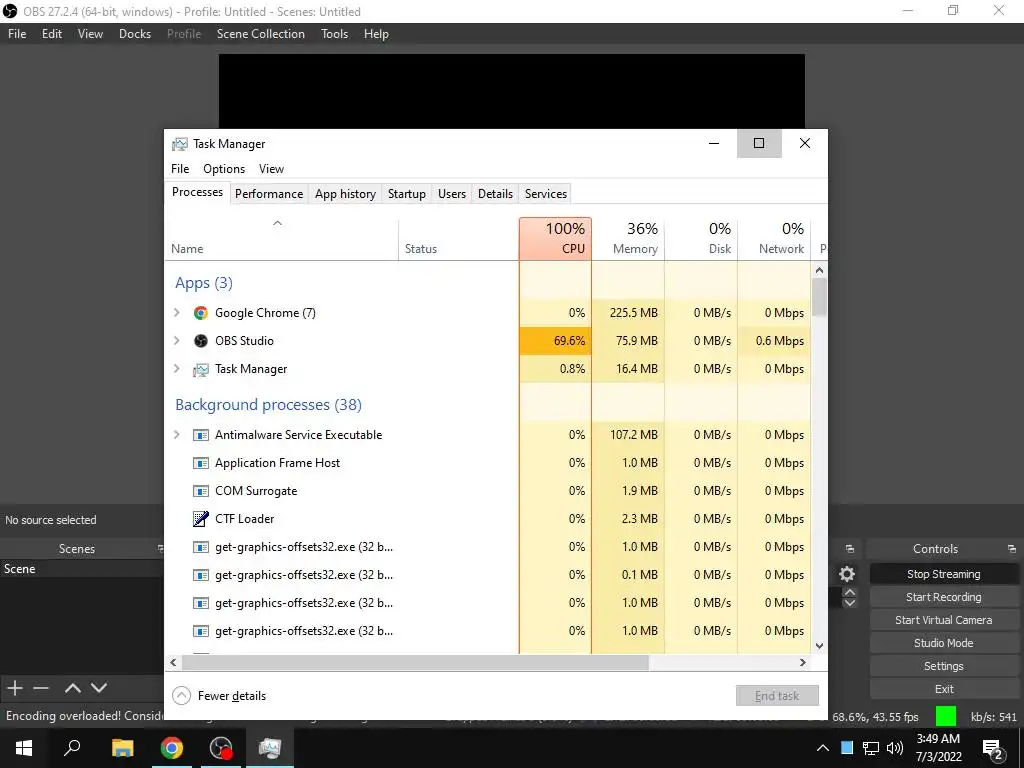
Task: Click the OBS Exit button
Action: click(944, 689)
